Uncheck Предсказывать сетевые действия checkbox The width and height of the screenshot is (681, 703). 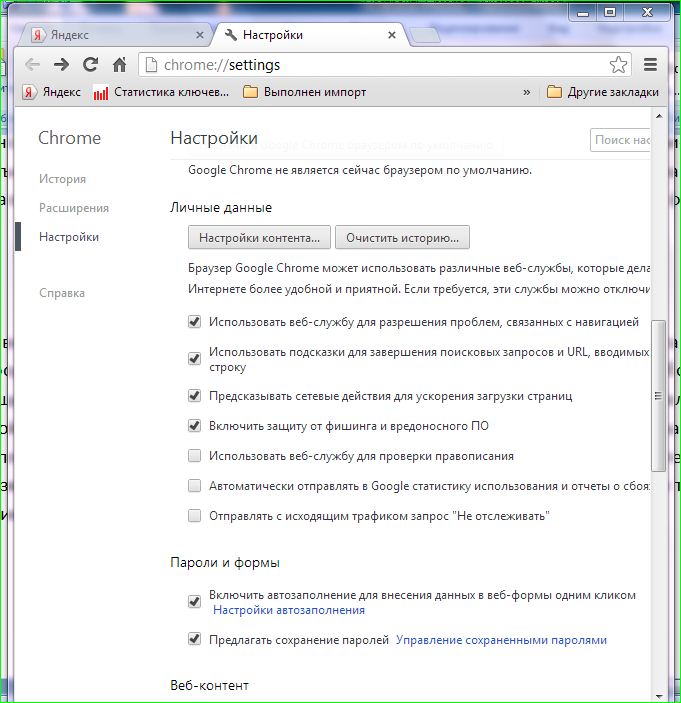pyautogui.click(x=194, y=396)
